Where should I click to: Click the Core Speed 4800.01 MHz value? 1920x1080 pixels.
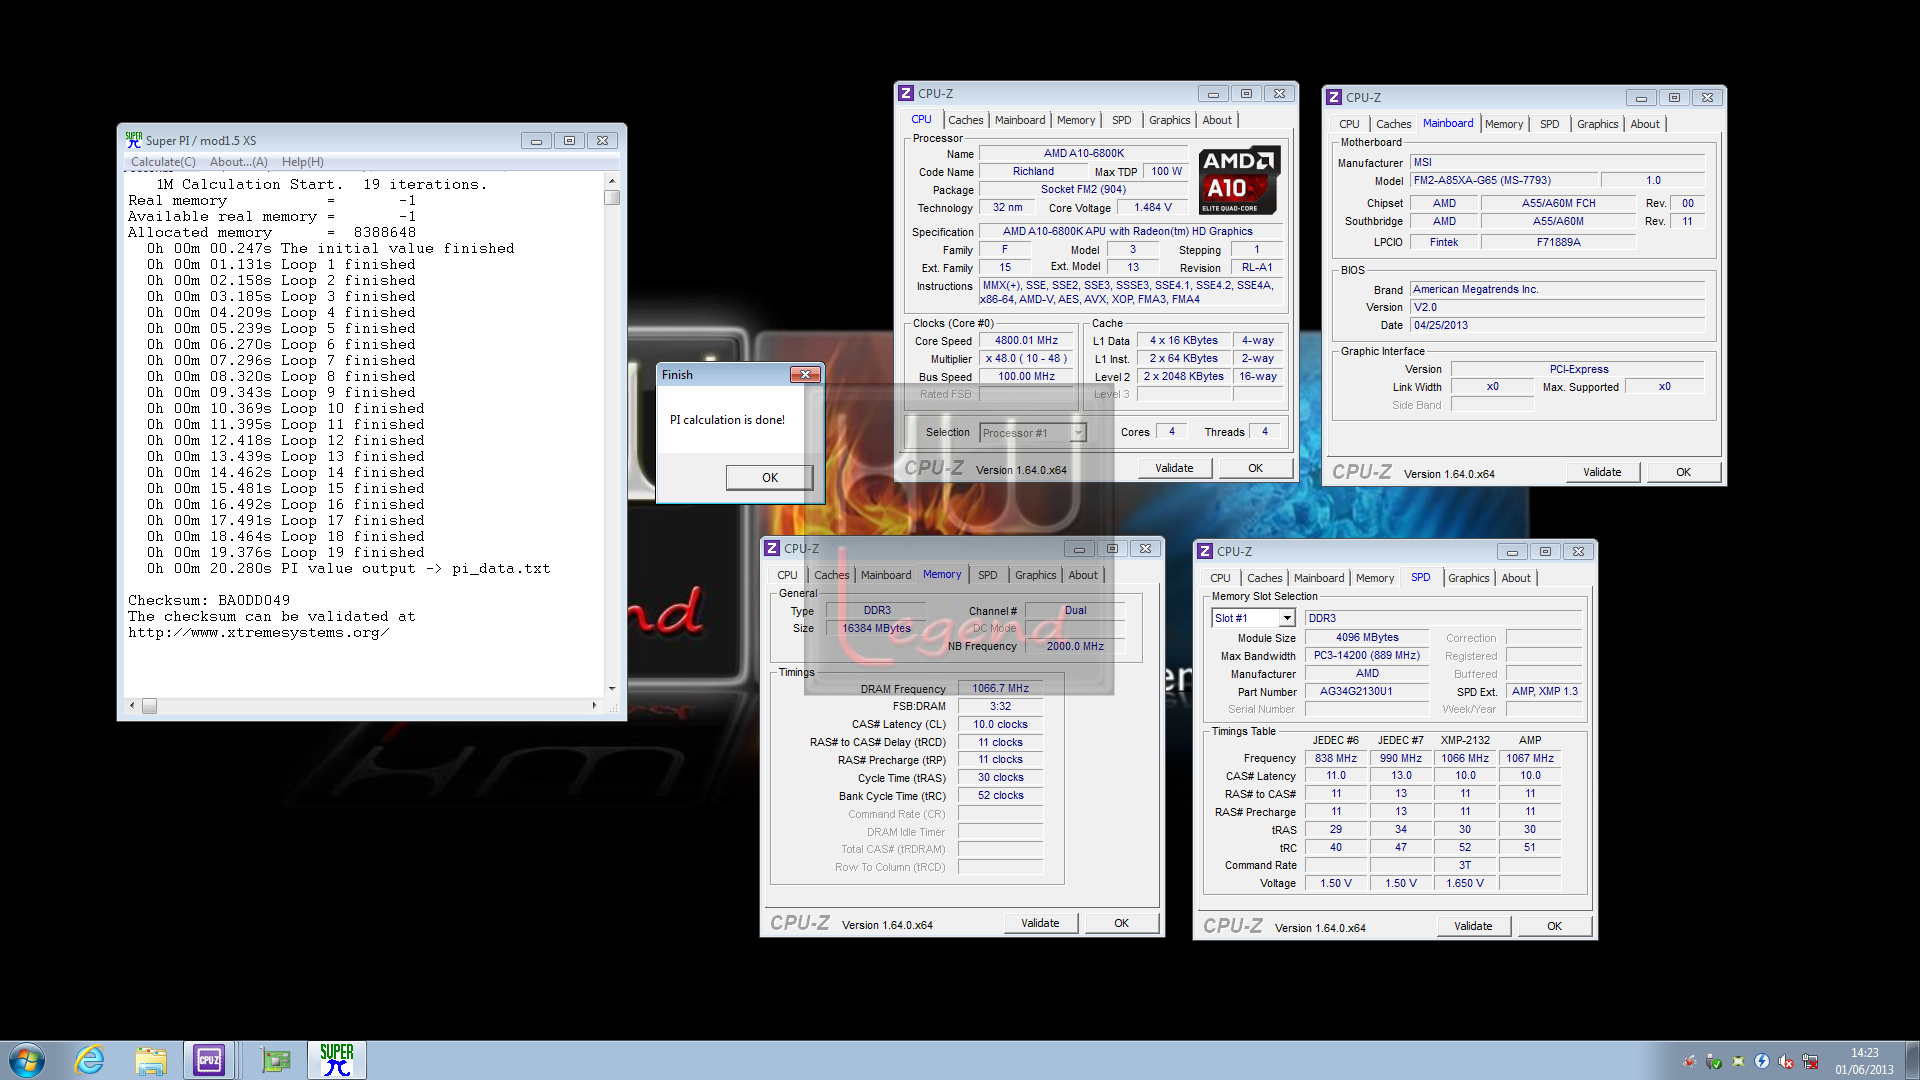[1026, 341]
